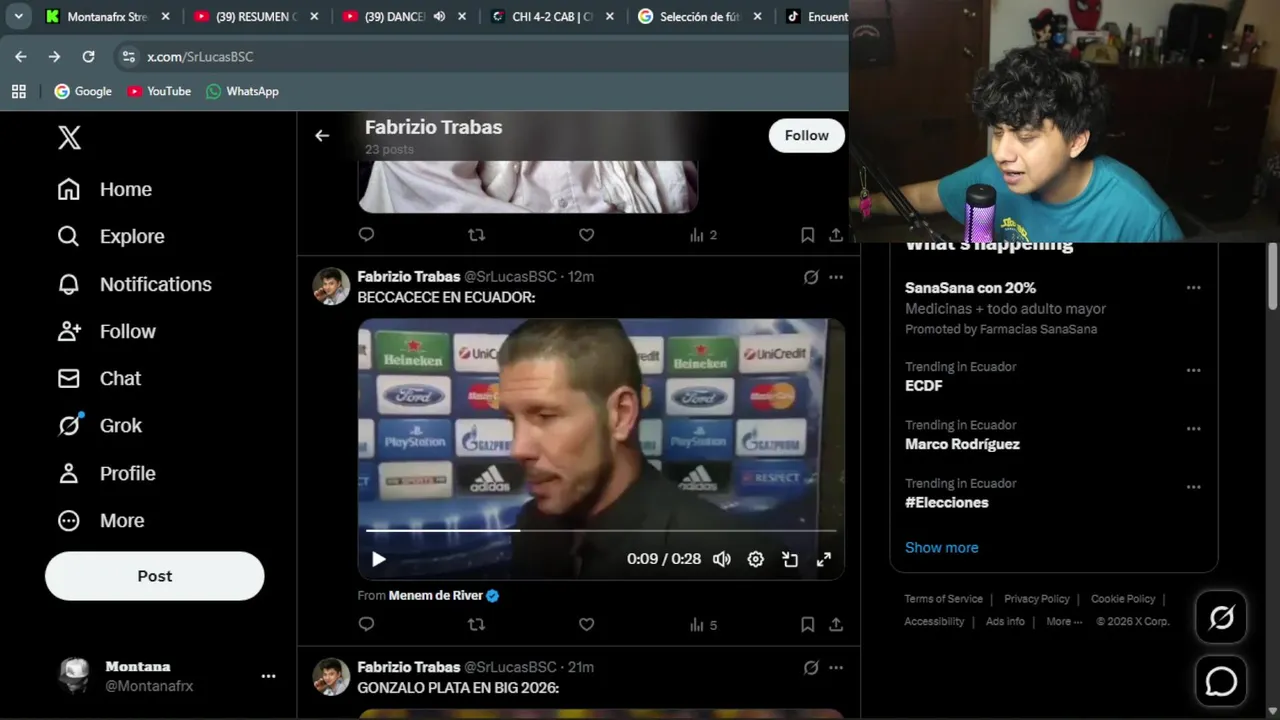Open floating chat messages button

[x=1221, y=682]
